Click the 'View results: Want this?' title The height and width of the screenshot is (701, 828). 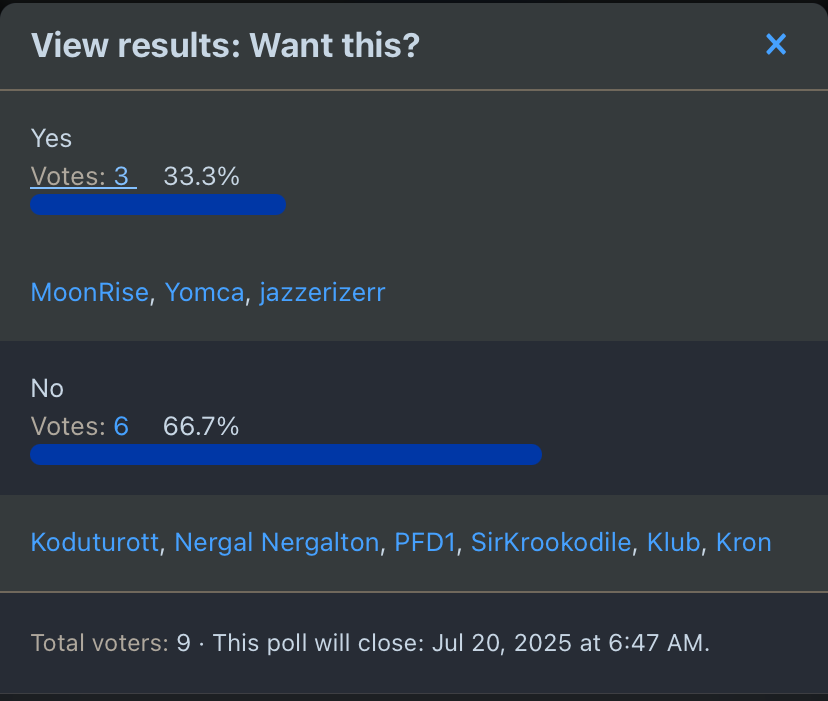pos(225,45)
